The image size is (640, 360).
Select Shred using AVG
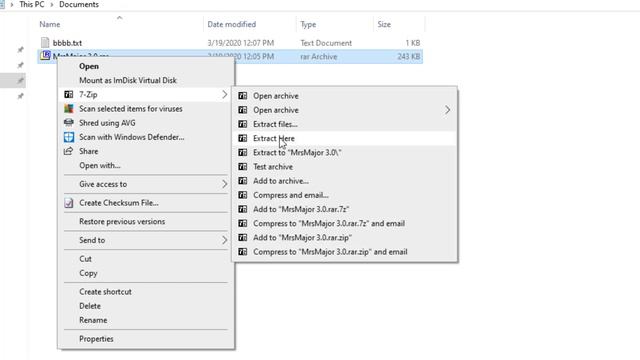(107, 123)
